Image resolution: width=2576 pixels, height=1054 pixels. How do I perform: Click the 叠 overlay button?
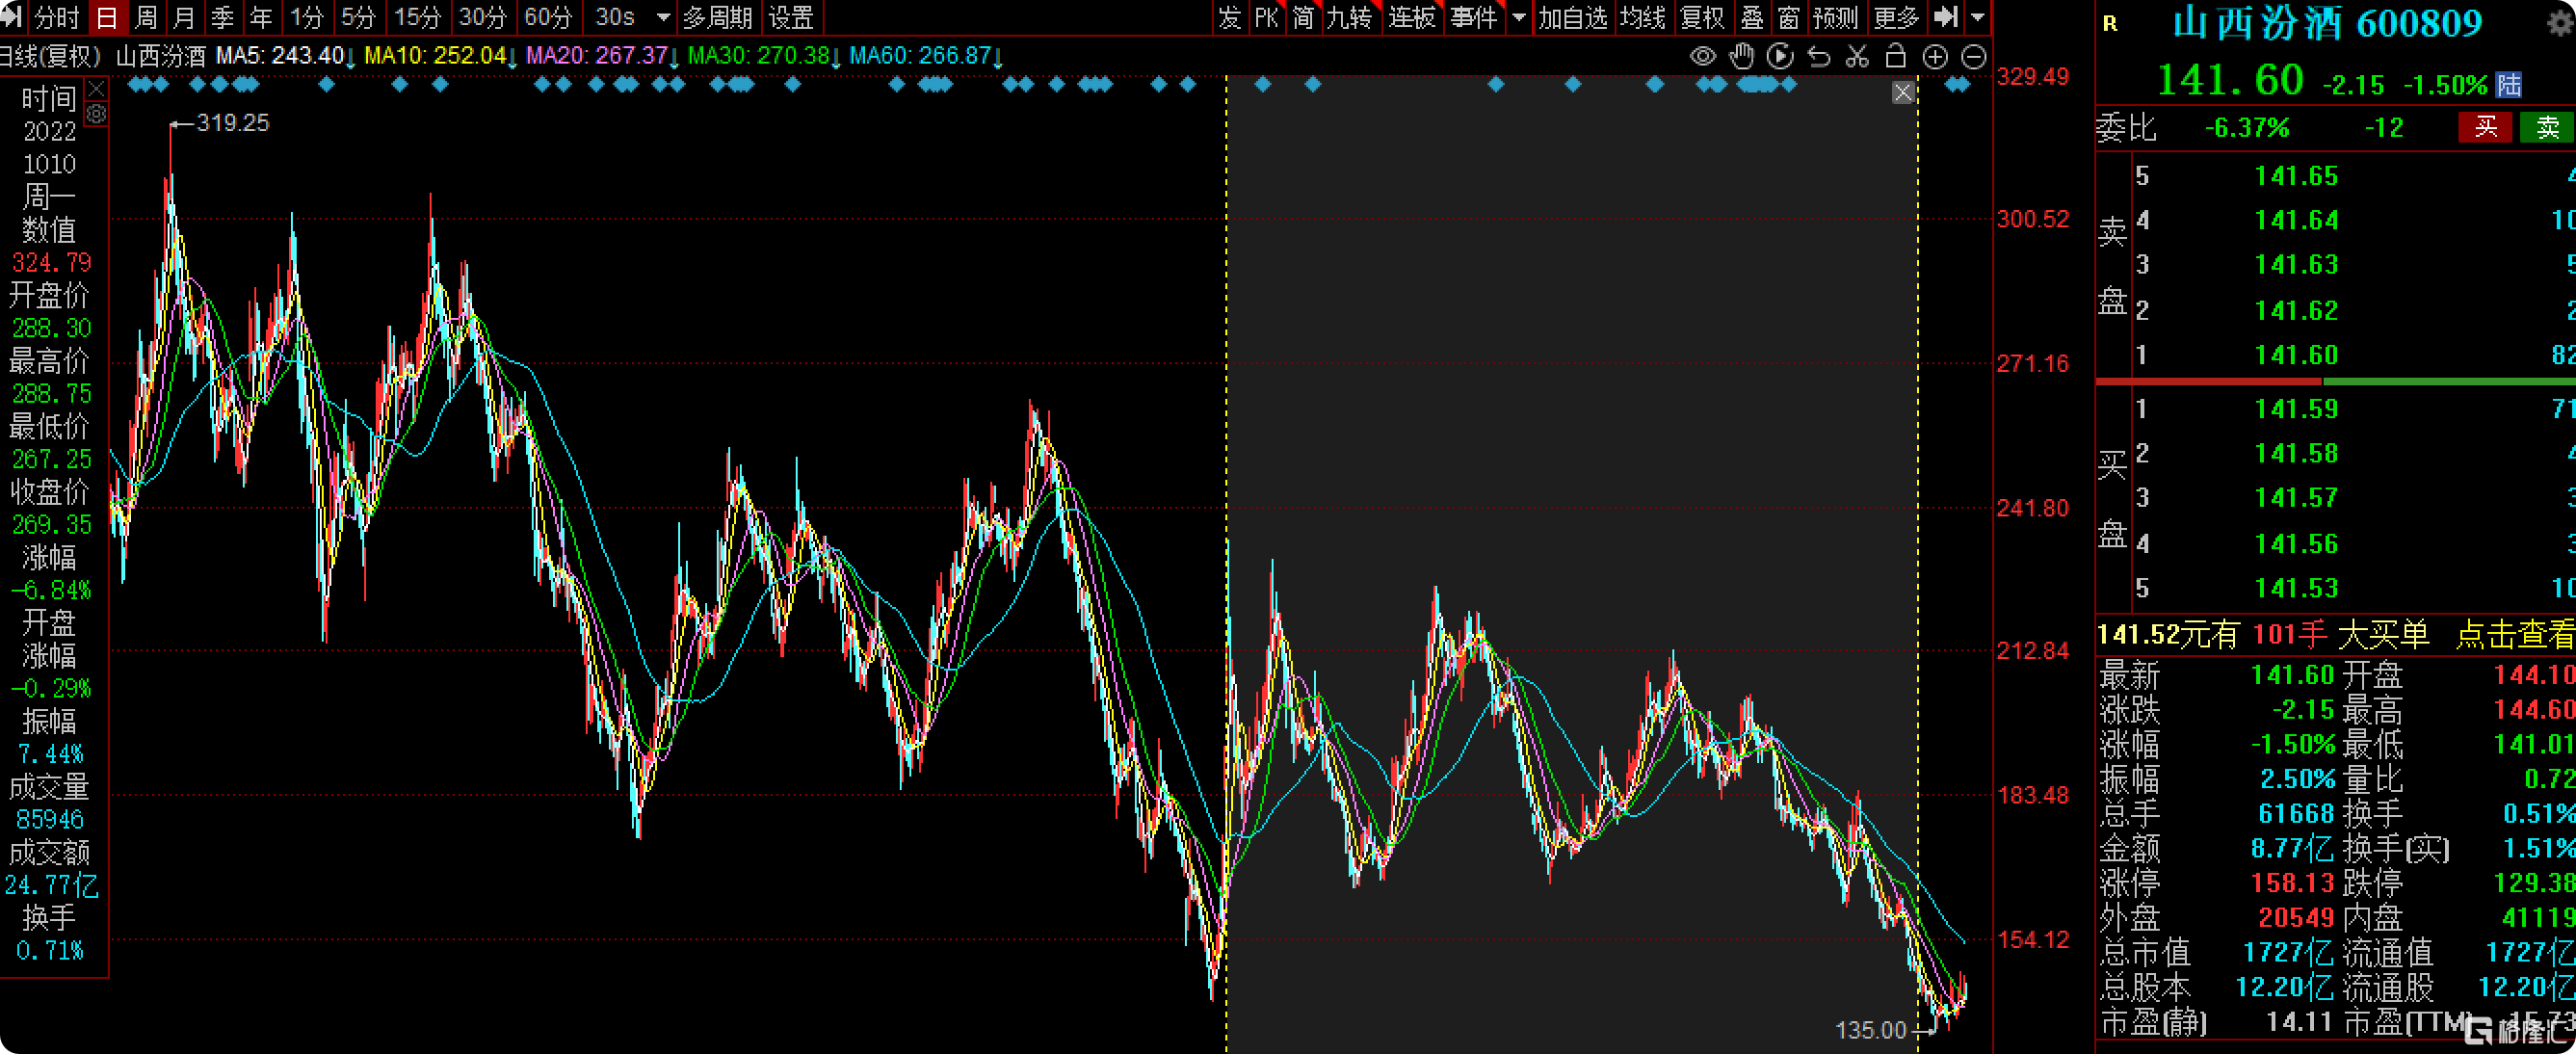pyautogui.click(x=1752, y=17)
